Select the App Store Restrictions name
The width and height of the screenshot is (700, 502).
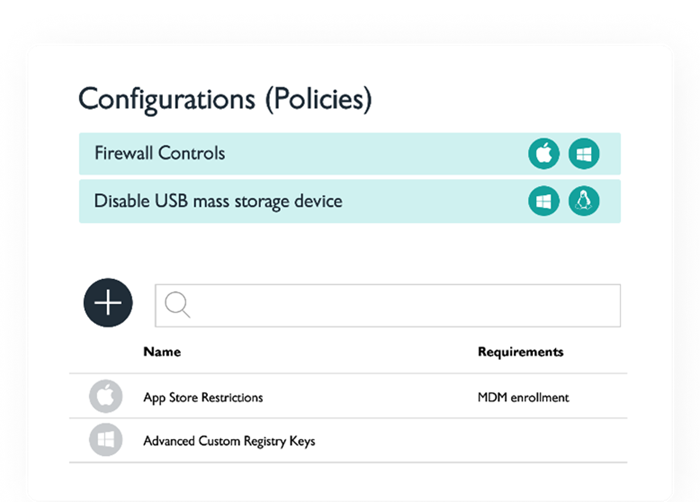(203, 397)
